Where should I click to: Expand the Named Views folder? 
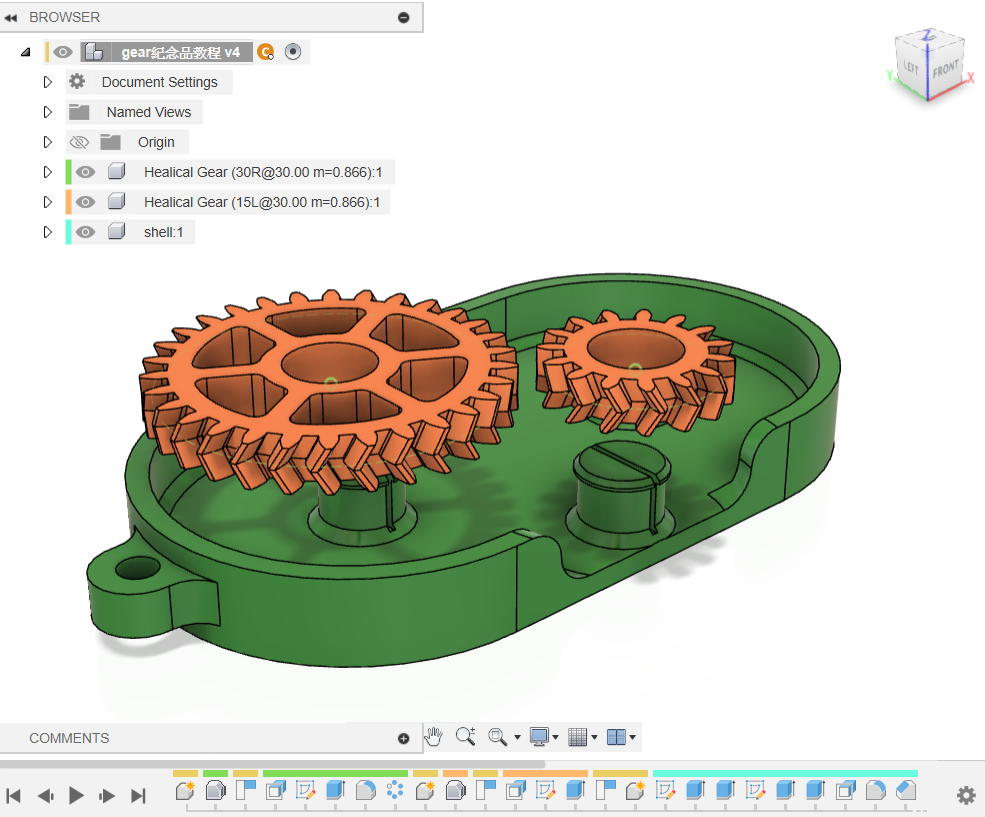47,112
